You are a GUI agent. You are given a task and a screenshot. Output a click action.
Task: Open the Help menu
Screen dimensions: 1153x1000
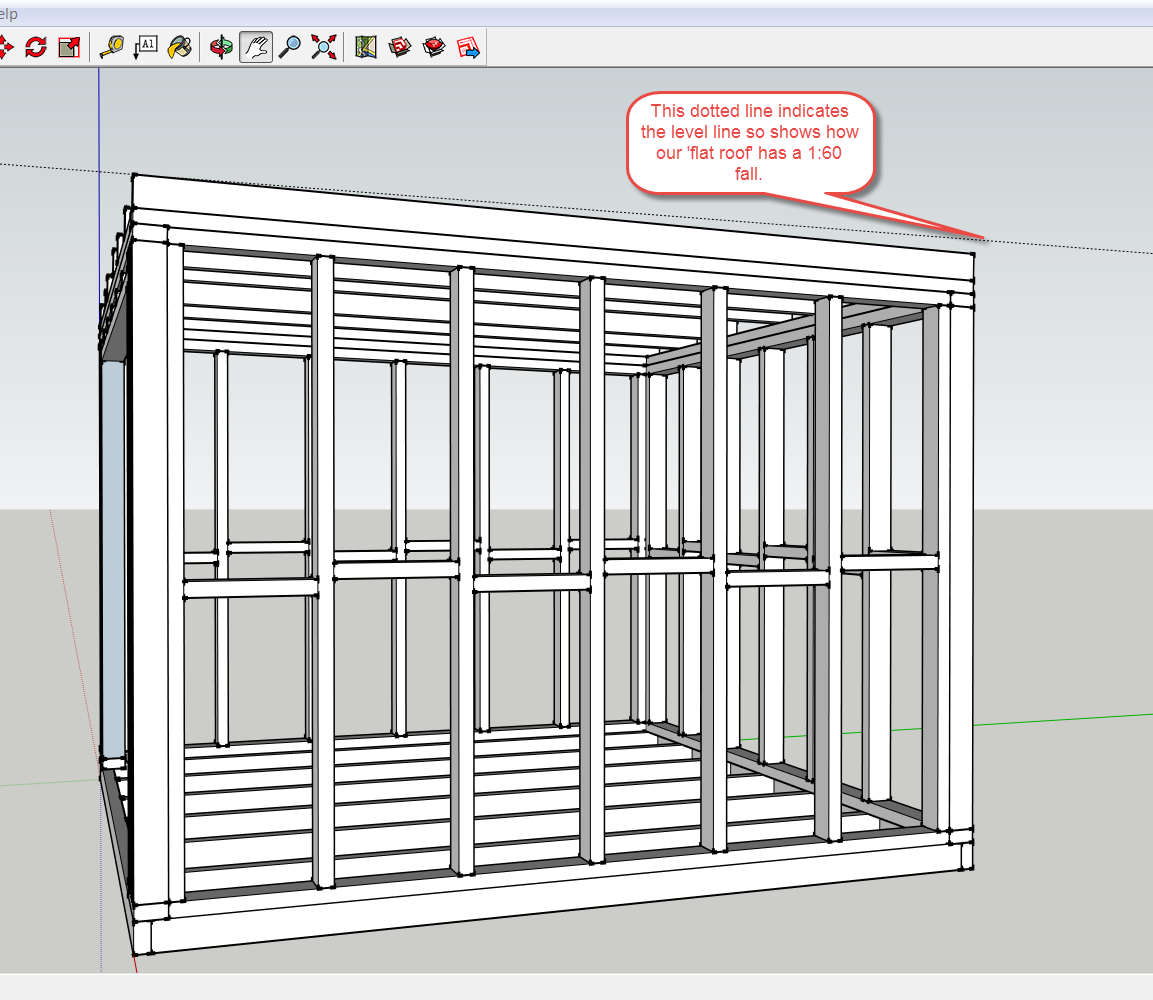pos(8,15)
